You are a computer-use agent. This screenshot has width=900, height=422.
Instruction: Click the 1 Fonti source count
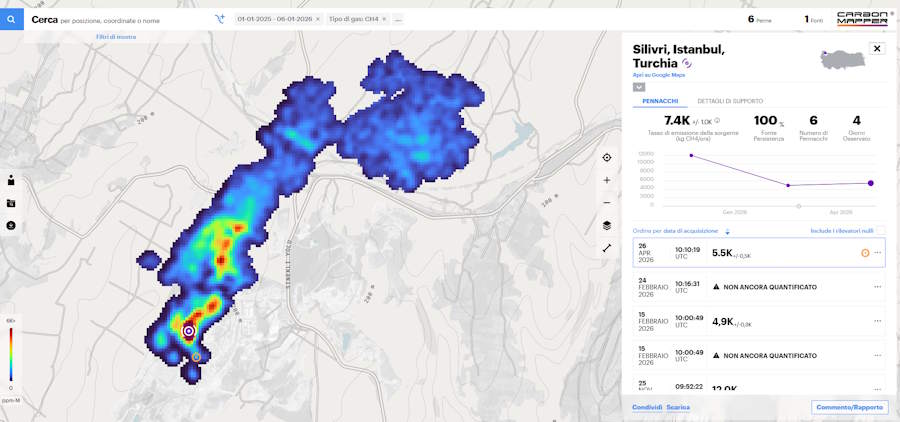(x=814, y=19)
